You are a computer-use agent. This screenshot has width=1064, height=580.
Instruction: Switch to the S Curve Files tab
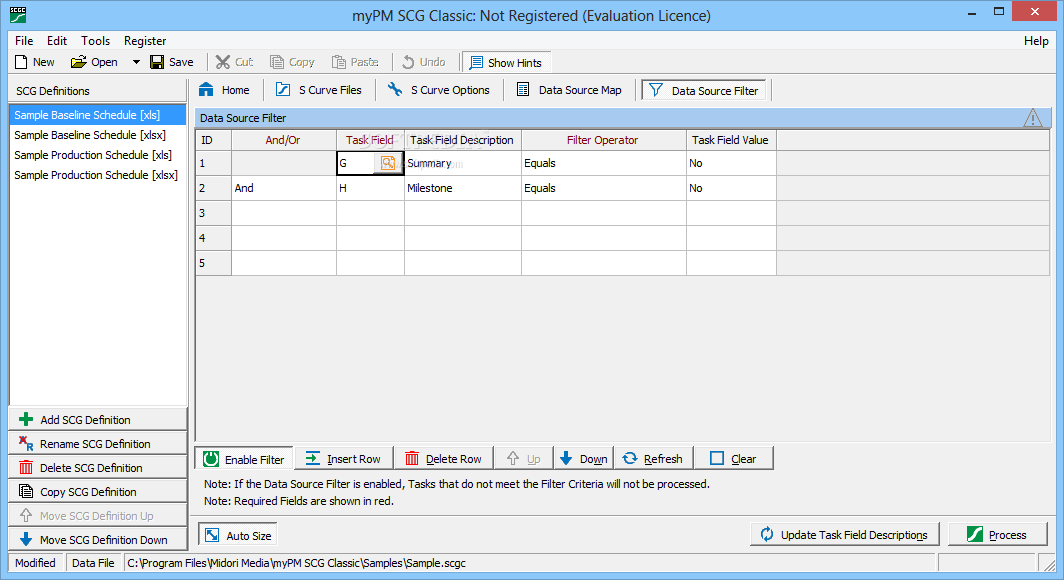319,90
